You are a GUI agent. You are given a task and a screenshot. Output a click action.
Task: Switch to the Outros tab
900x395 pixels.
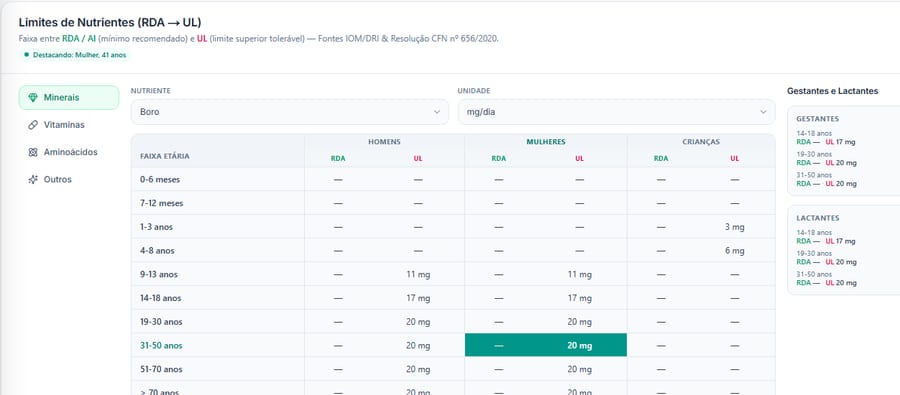pos(69,179)
